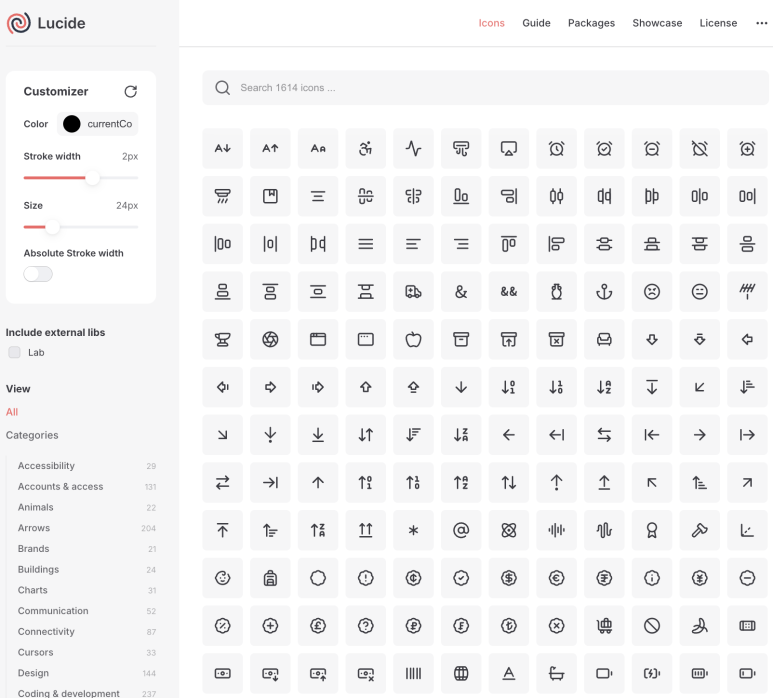Viewport: 773px width, 698px height.
Task: Click the aperture icon
Action: [x=270, y=339]
